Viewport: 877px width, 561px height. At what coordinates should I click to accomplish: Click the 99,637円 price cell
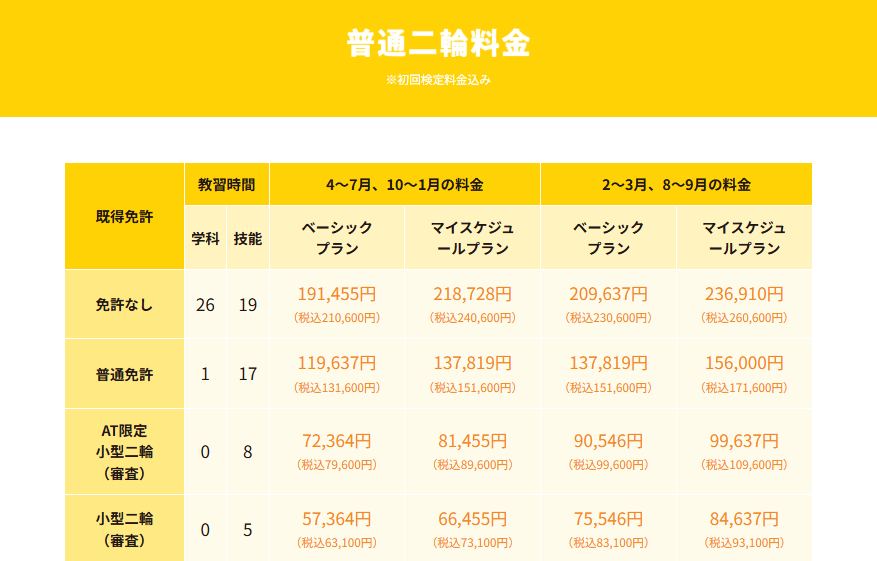pos(743,441)
